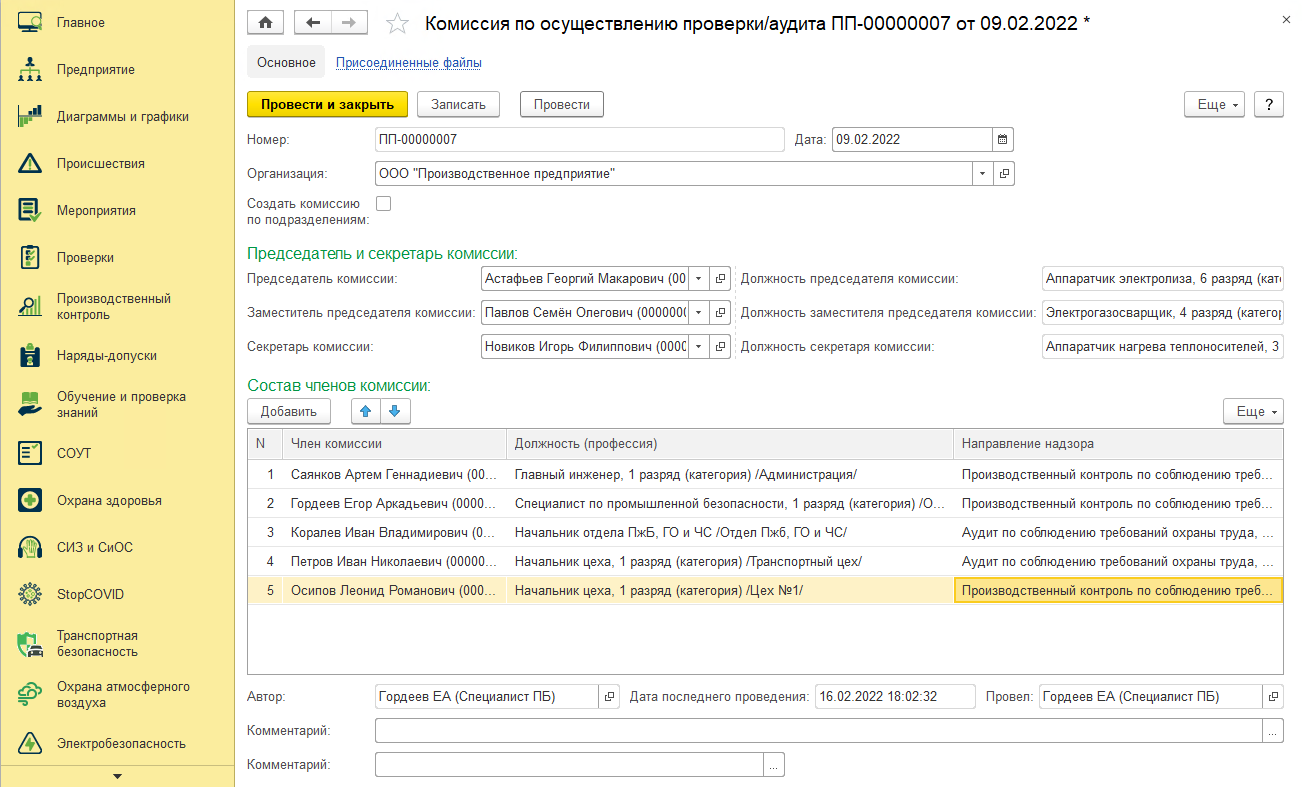Open Производственный контроль section icon

click(x=29, y=307)
